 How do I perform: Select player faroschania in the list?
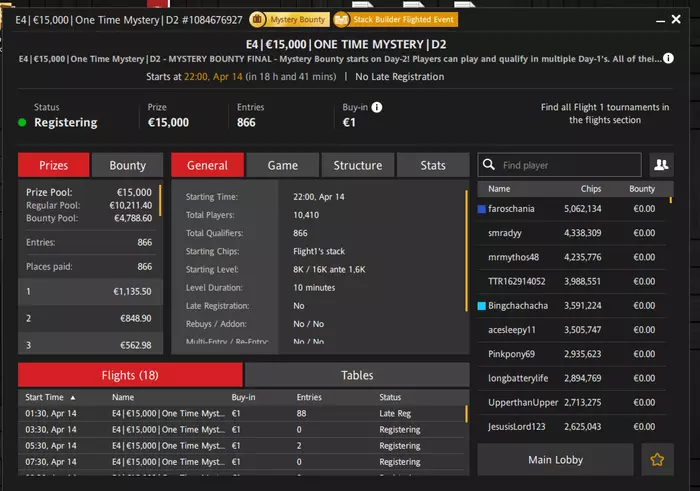pos(572,209)
